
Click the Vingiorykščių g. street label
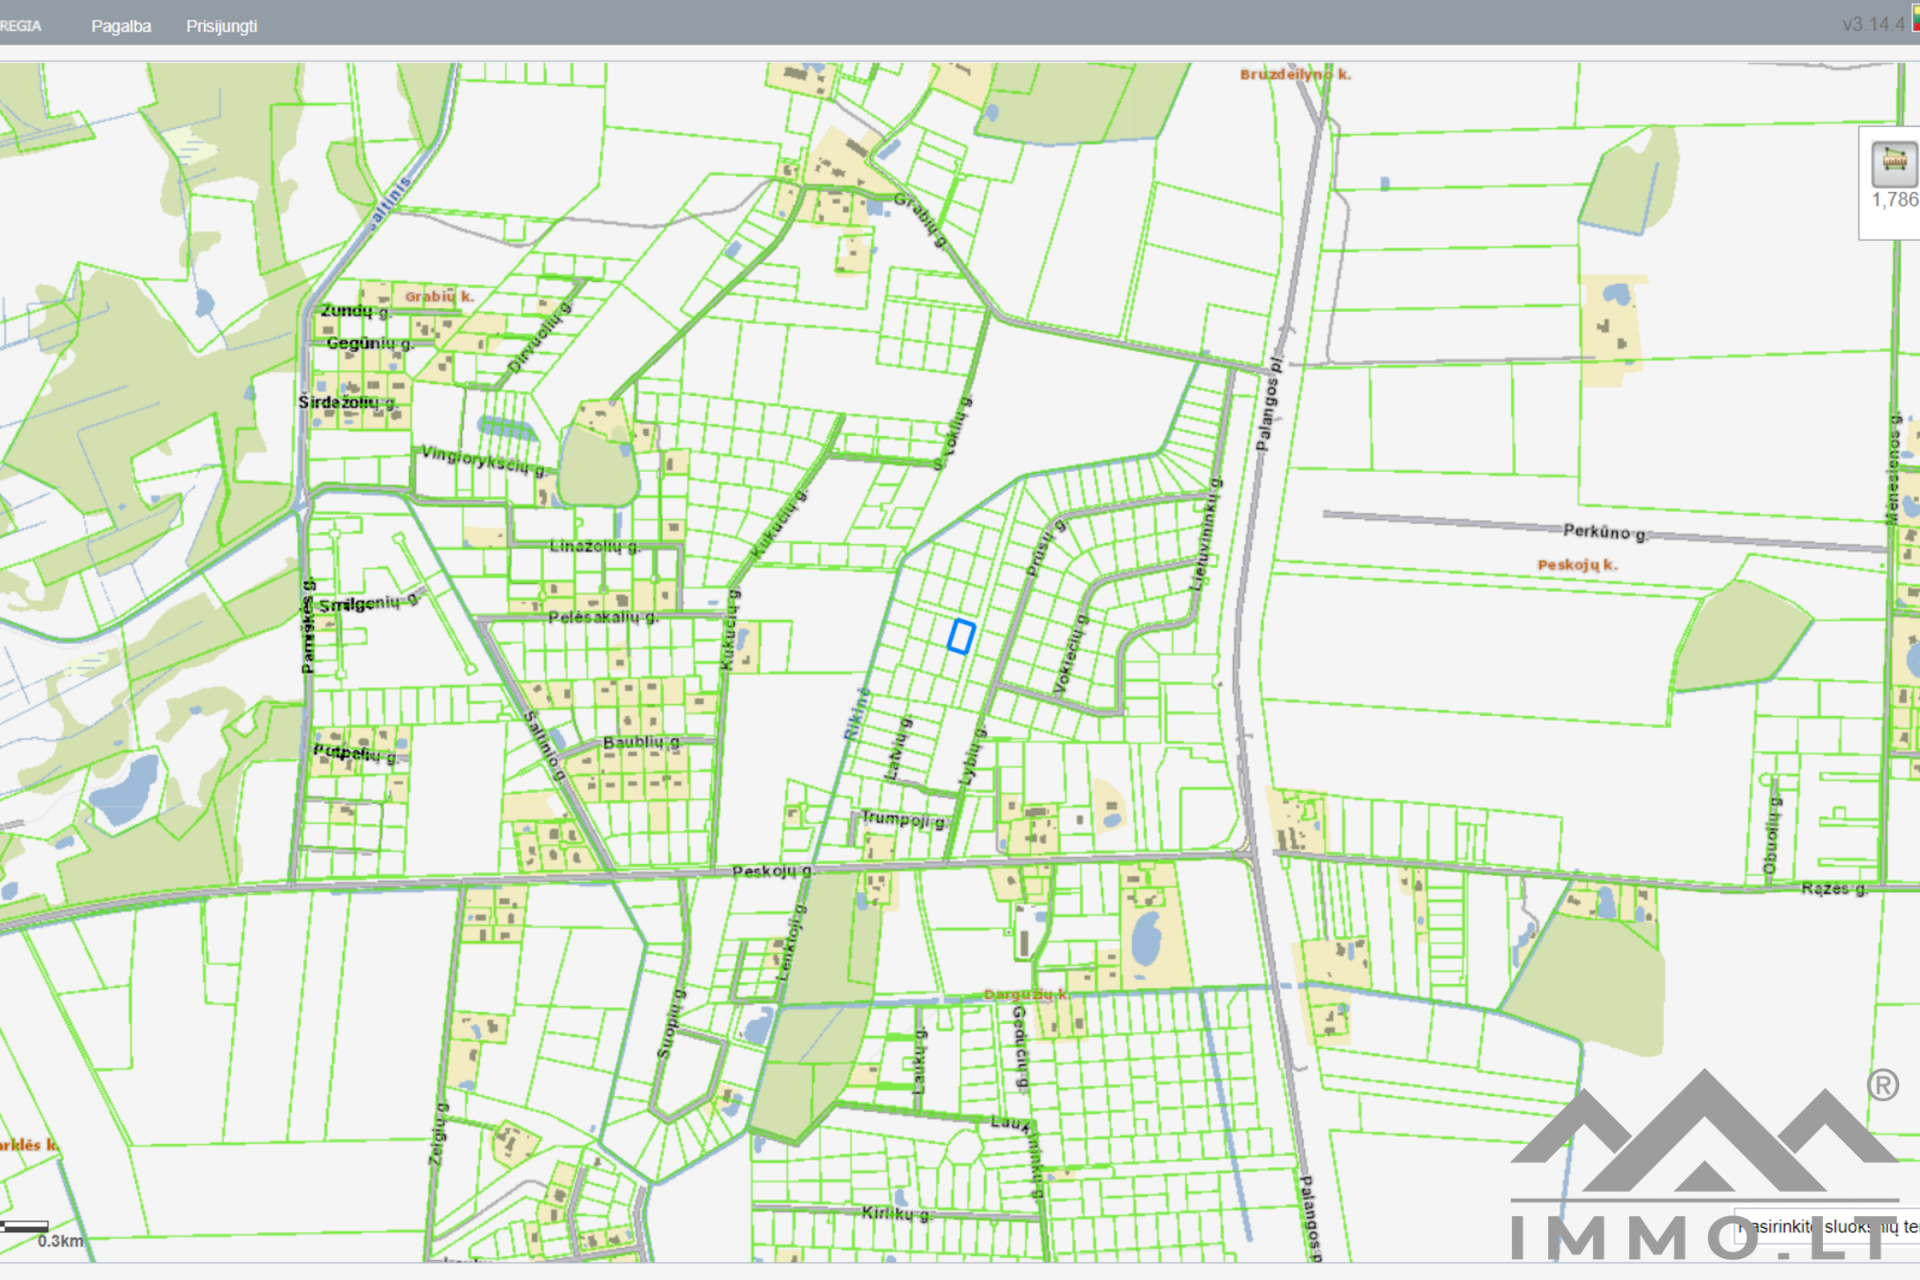[484, 461]
